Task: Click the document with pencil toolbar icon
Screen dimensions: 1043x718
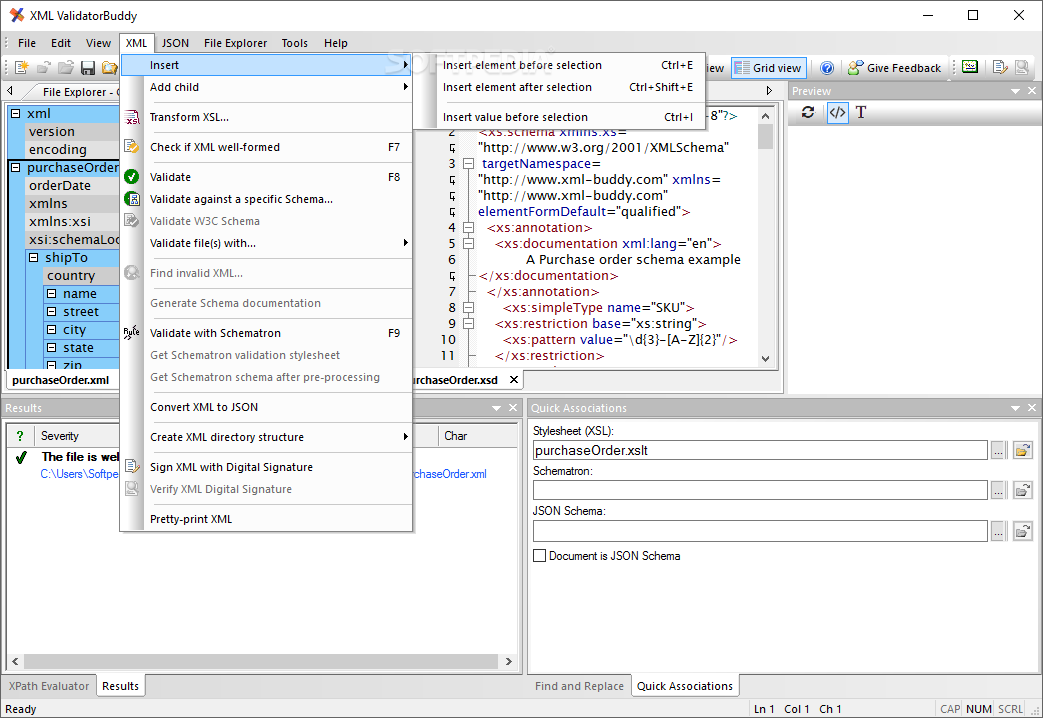Action: (x=999, y=67)
